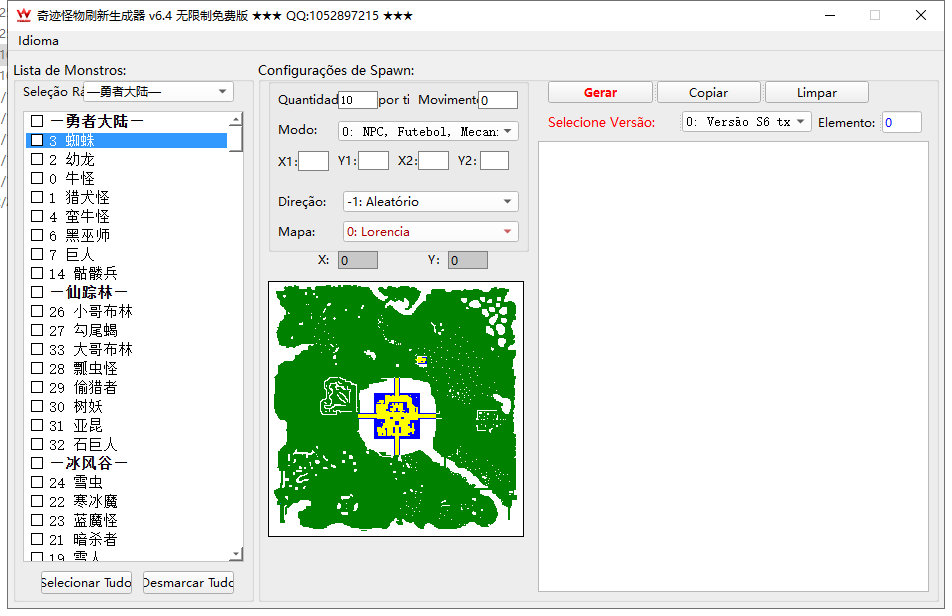The height and width of the screenshot is (616, 952).
Task: Close the spawn generator window
Action: pos(921,15)
